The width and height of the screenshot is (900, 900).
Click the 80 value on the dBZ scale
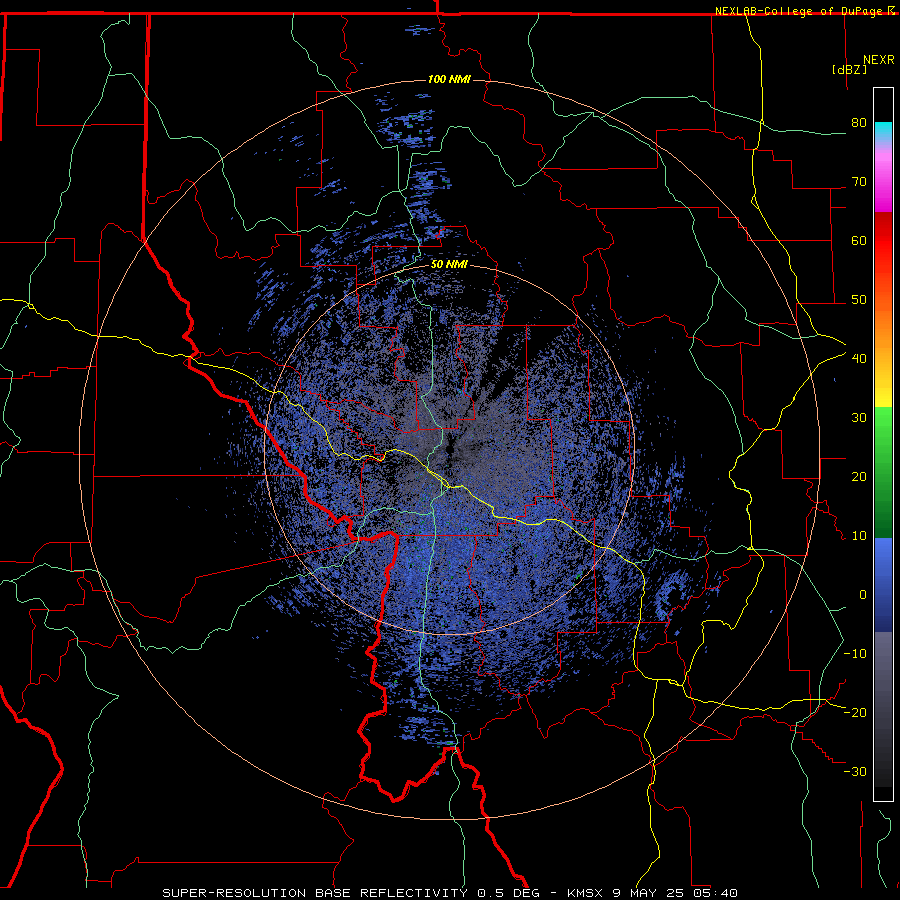[x=859, y=122]
